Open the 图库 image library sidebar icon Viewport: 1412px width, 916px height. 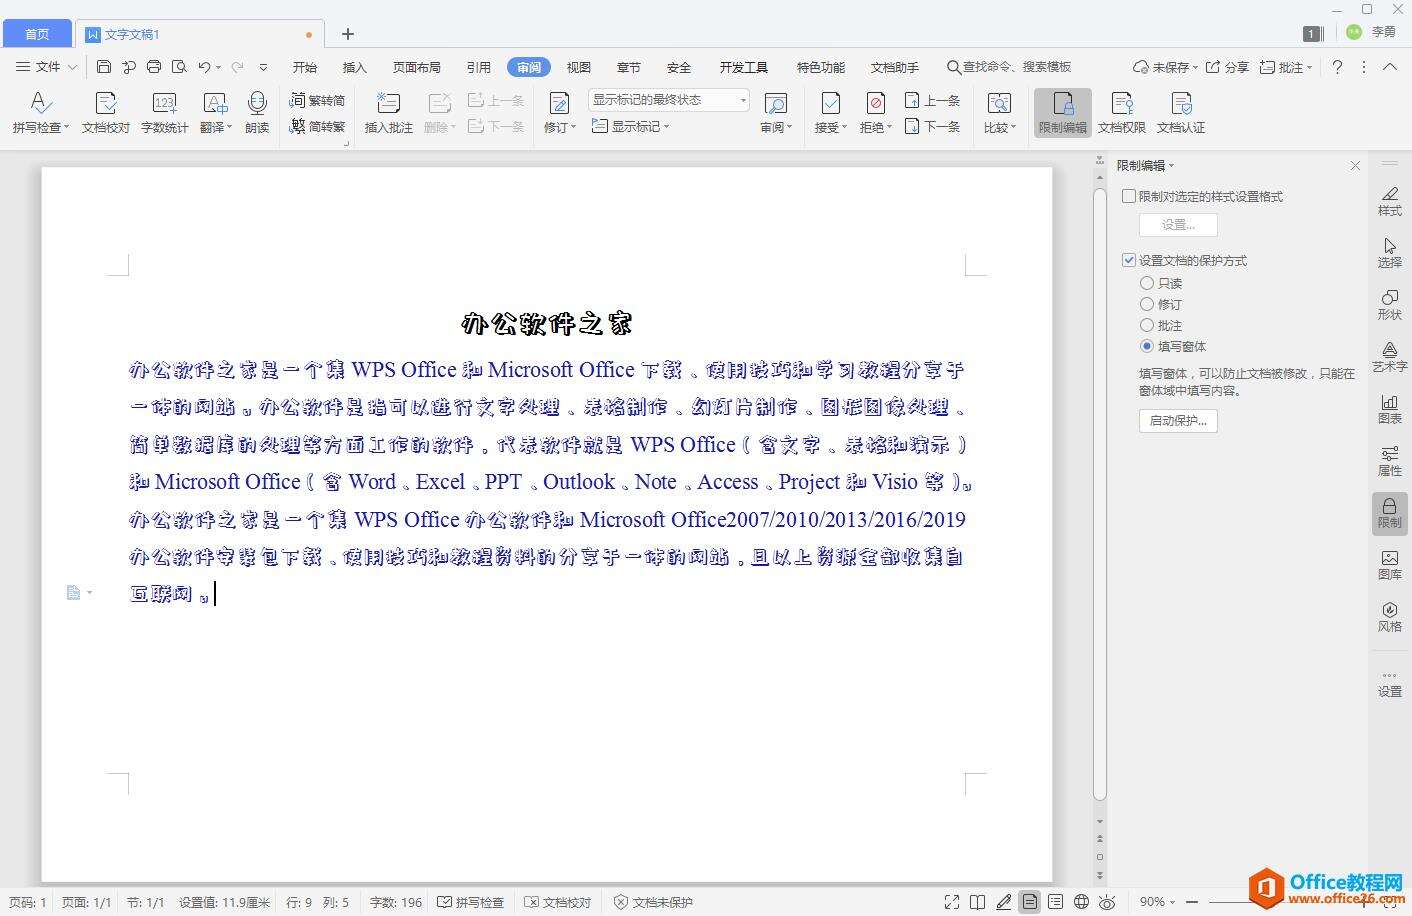point(1389,564)
